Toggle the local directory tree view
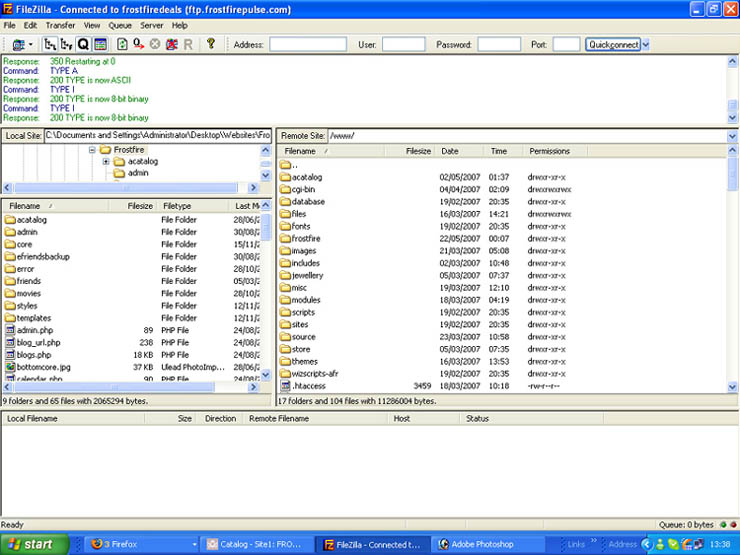Image resolution: width=740 pixels, height=555 pixels. (50, 44)
